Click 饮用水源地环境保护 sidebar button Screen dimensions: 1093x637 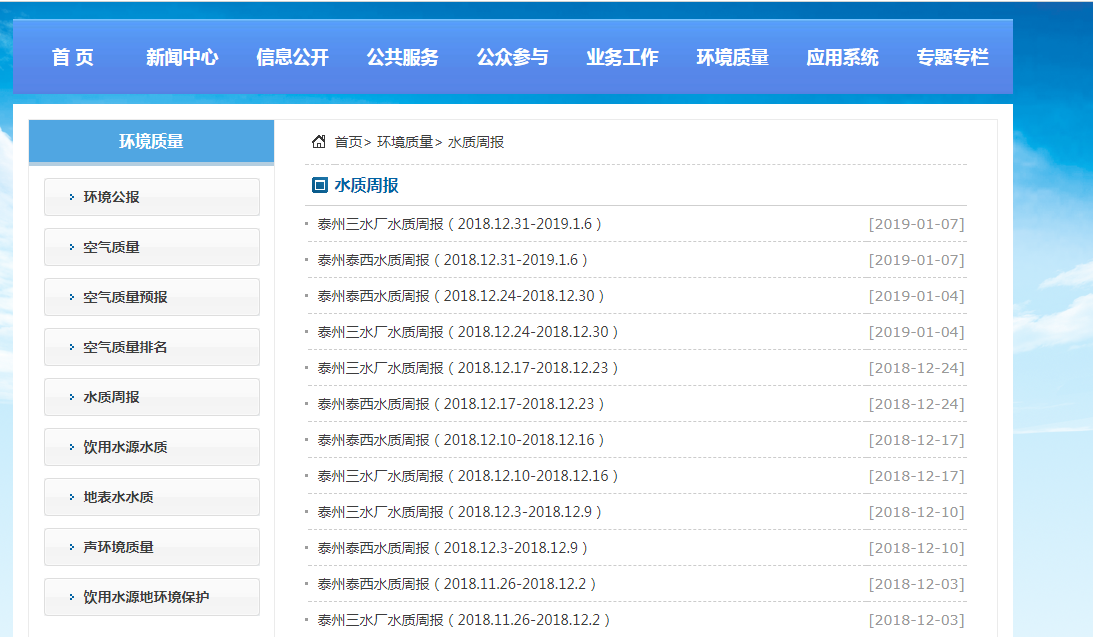pos(151,597)
